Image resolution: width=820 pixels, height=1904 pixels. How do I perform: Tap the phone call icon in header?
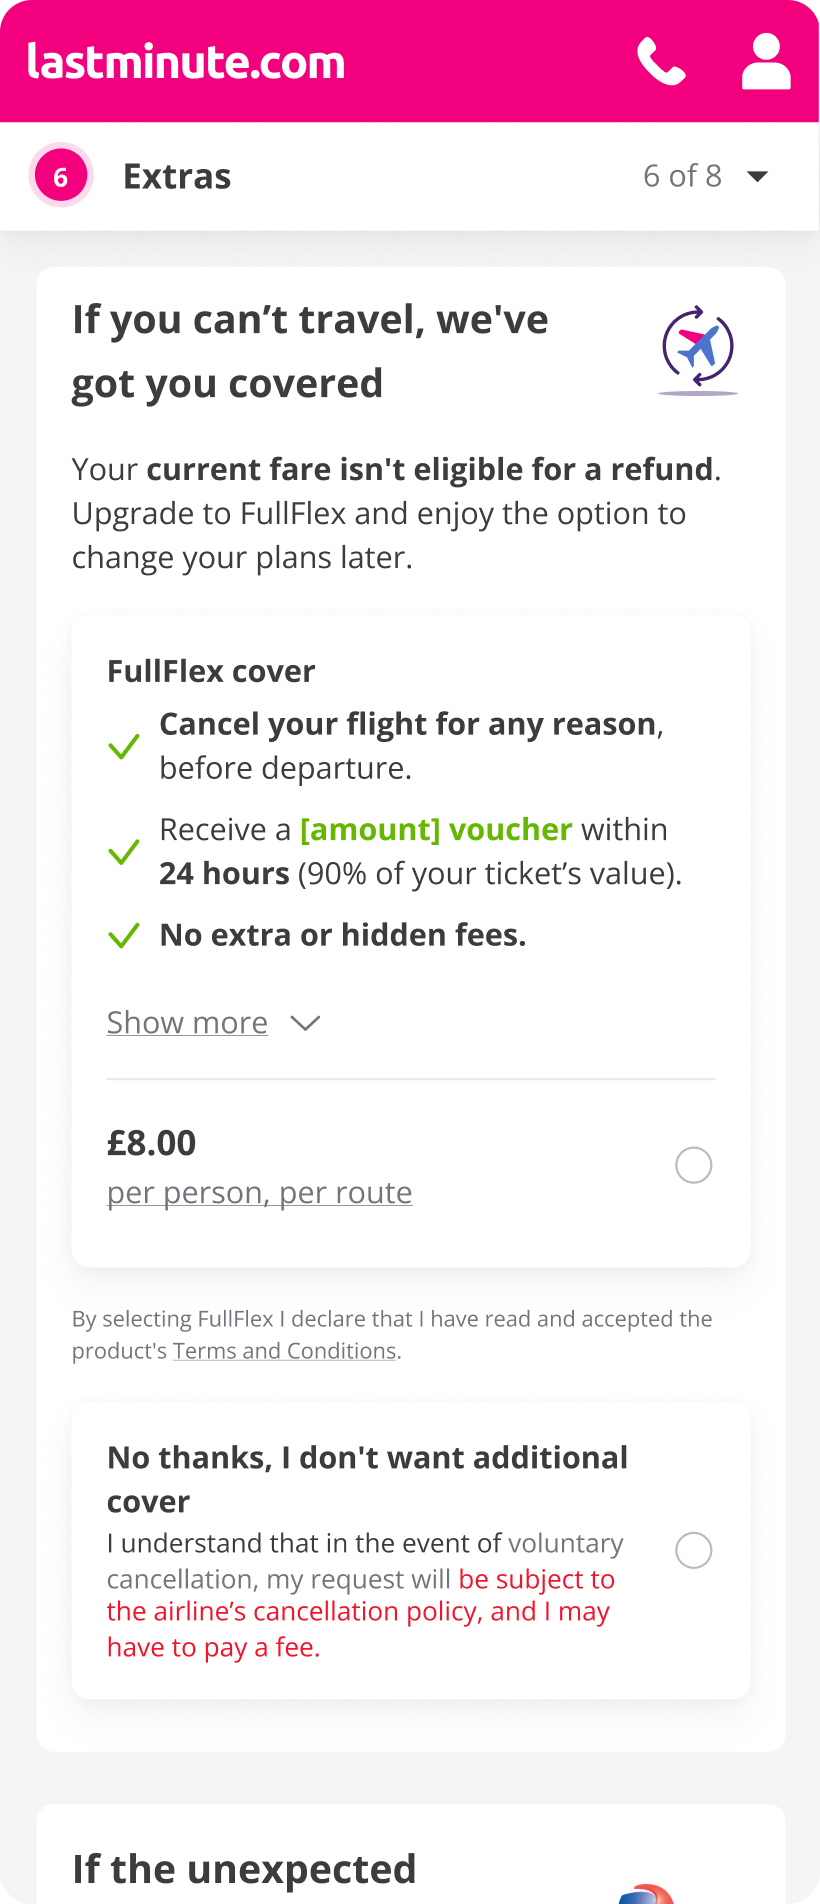tap(661, 62)
